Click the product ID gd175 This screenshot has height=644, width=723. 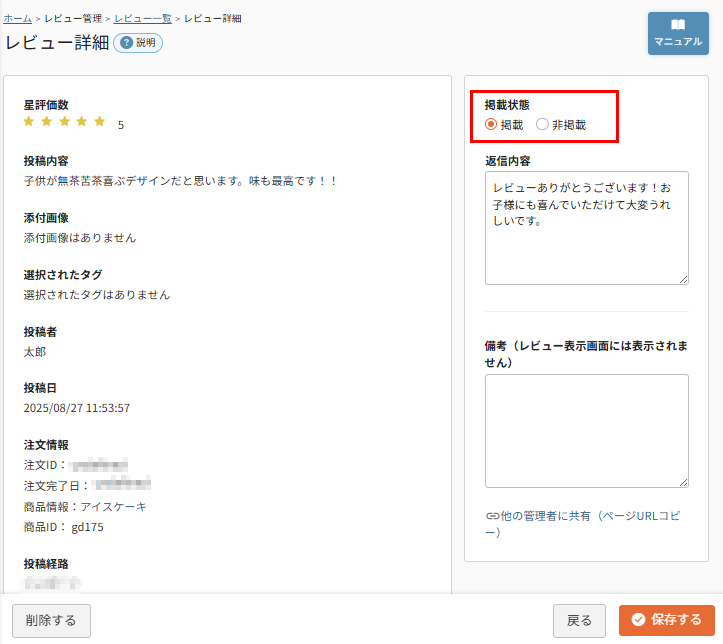87,527
